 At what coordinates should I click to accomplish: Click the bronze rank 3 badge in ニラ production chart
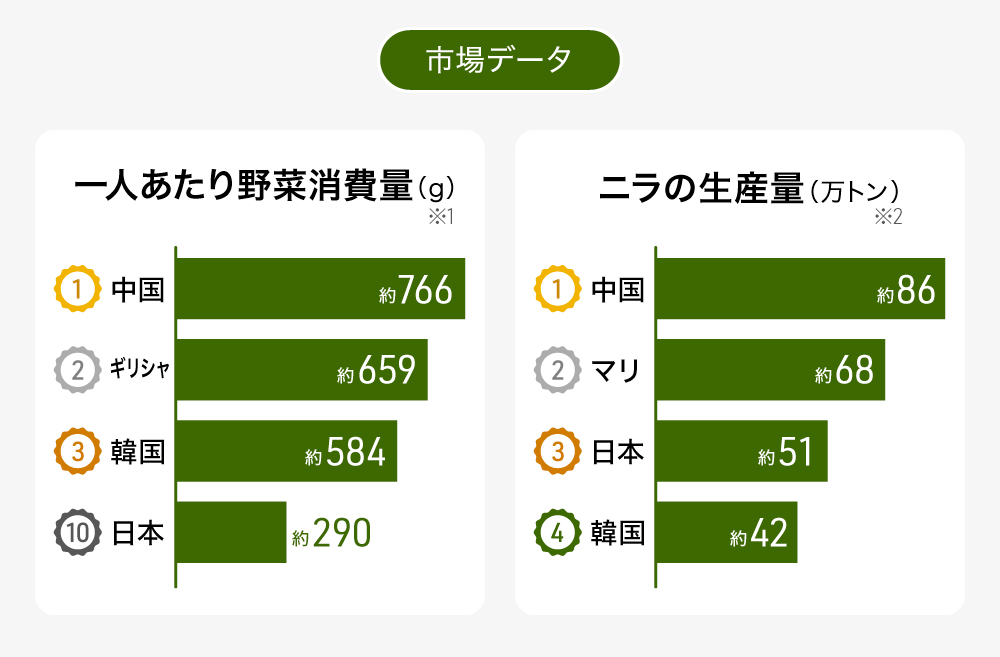(x=558, y=452)
